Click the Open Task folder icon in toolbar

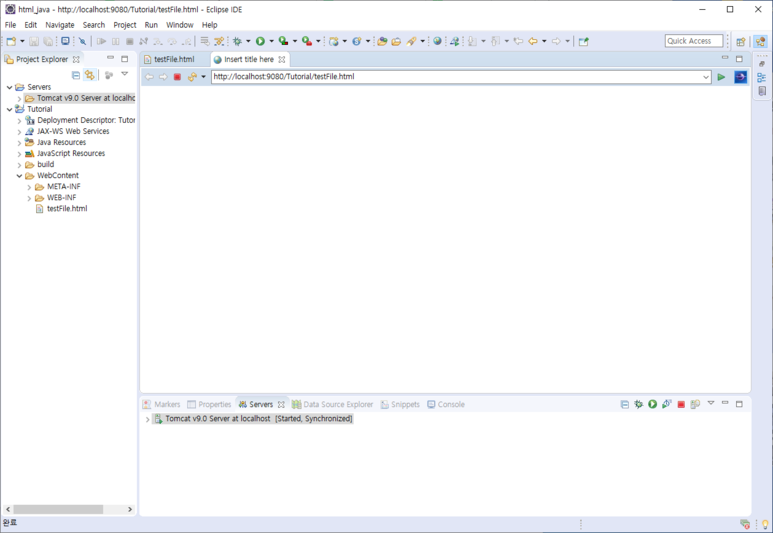tap(396, 41)
